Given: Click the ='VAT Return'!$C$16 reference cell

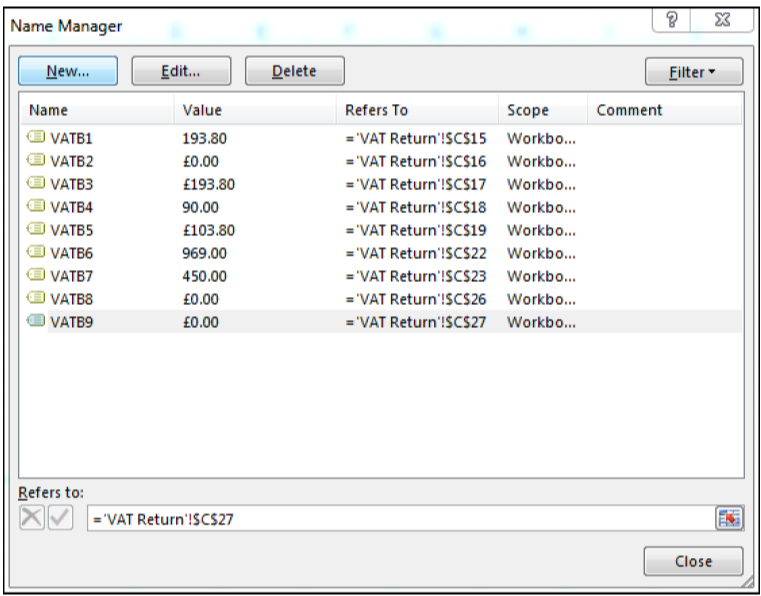Looking at the screenshot, I should (416, 161).
